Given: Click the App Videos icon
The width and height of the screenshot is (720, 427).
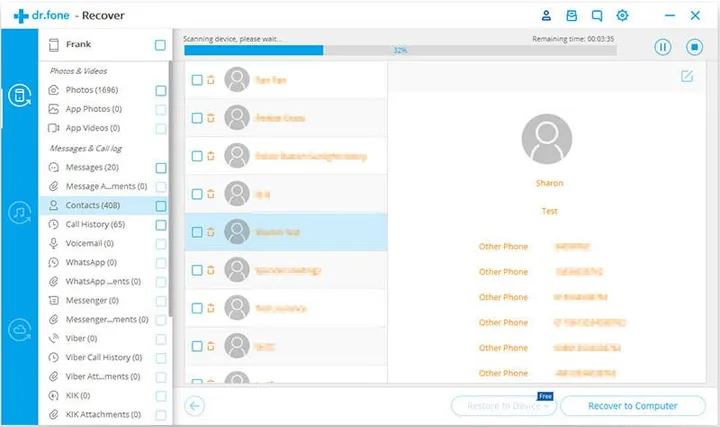Looking at the screenshot, I should point(54,128).
